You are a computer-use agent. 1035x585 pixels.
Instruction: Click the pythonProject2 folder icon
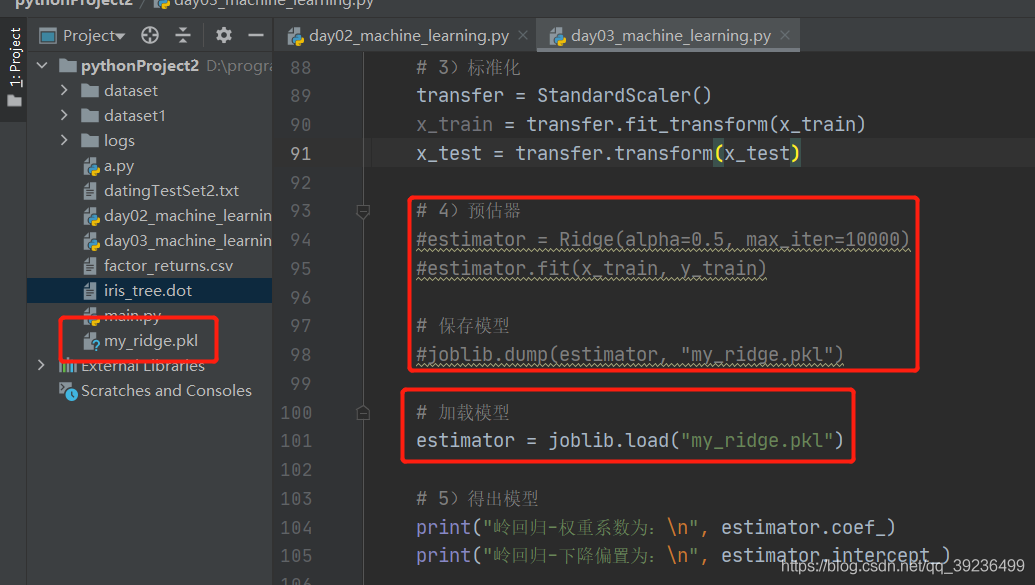(x=67, y=65)
